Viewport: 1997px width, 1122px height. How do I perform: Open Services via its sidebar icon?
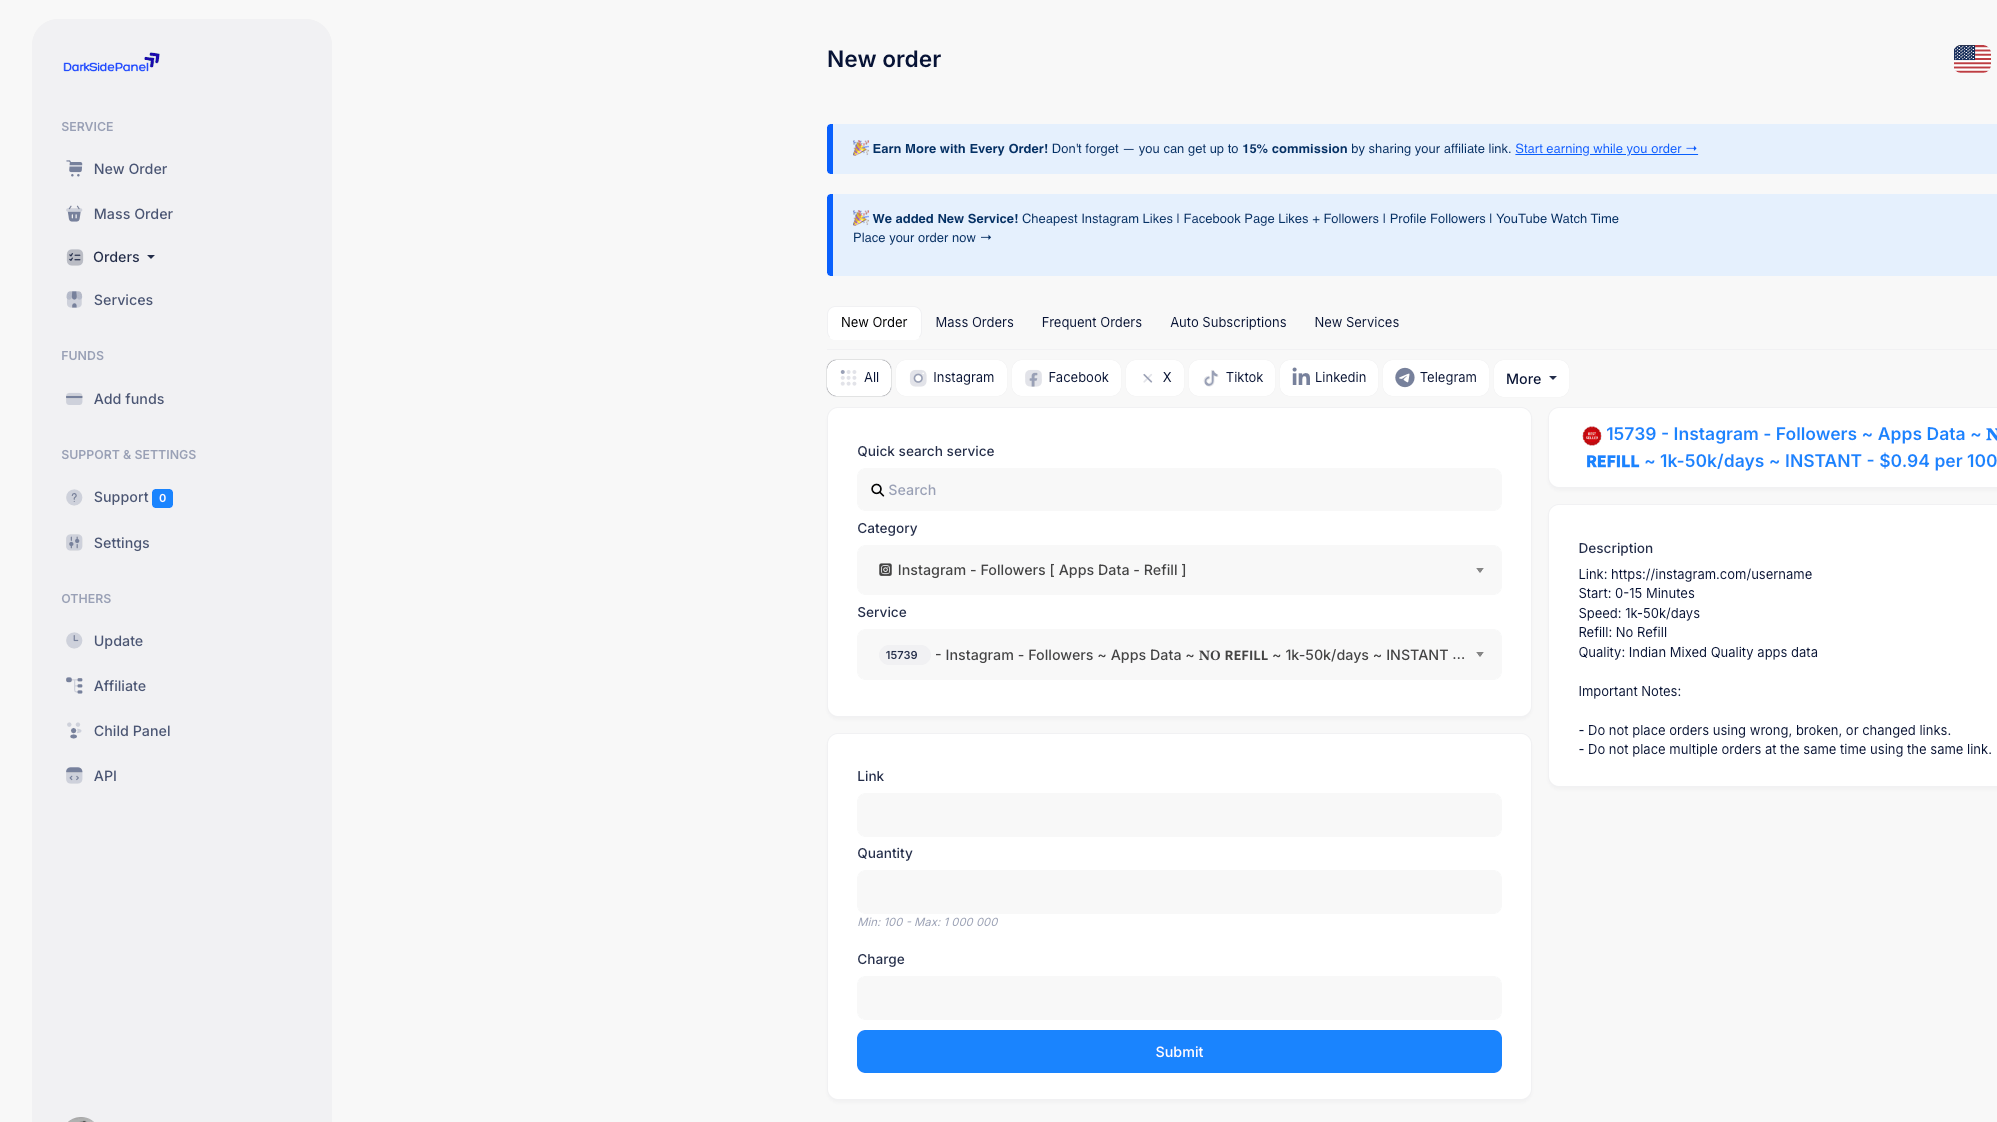[74, 300]
